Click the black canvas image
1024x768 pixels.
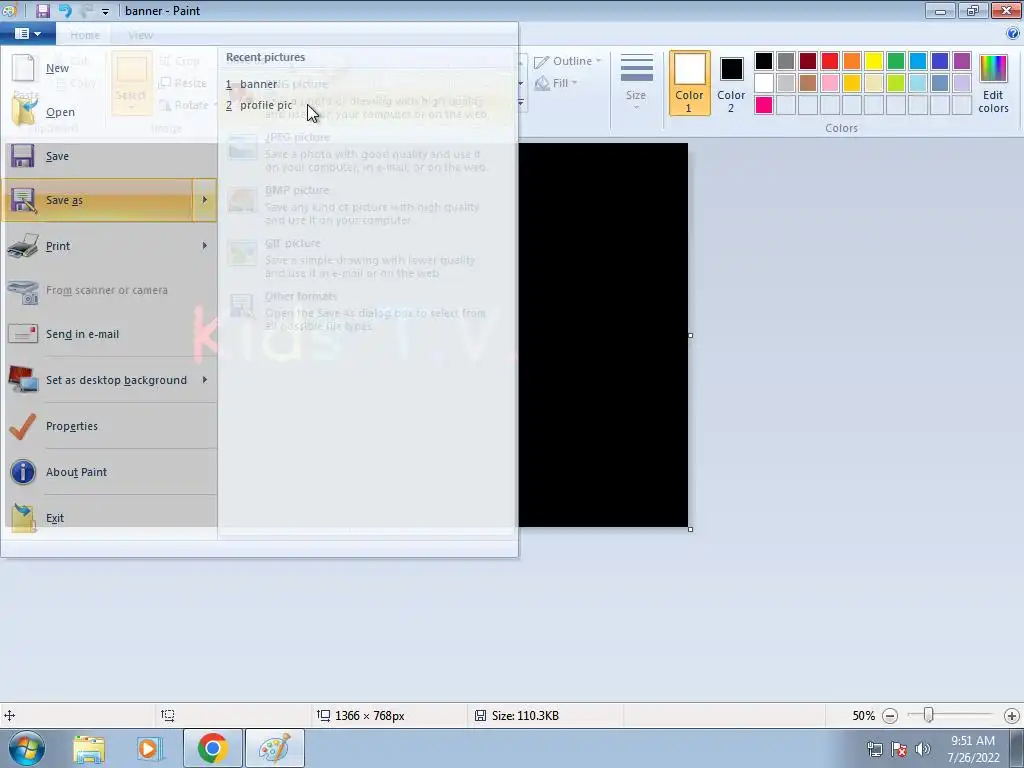pos(603,335)
